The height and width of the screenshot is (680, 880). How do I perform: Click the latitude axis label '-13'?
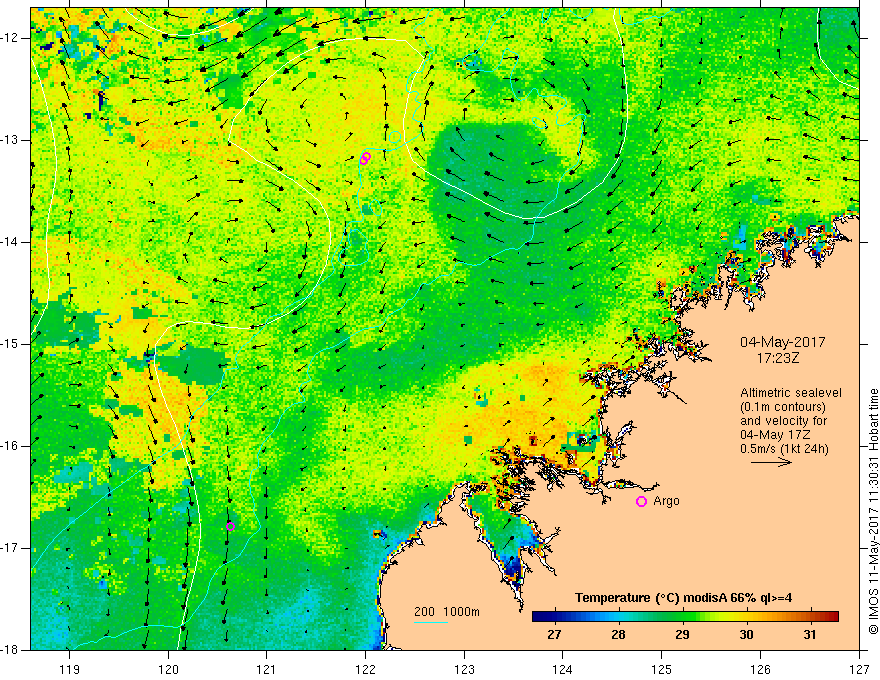coord(10,140)
